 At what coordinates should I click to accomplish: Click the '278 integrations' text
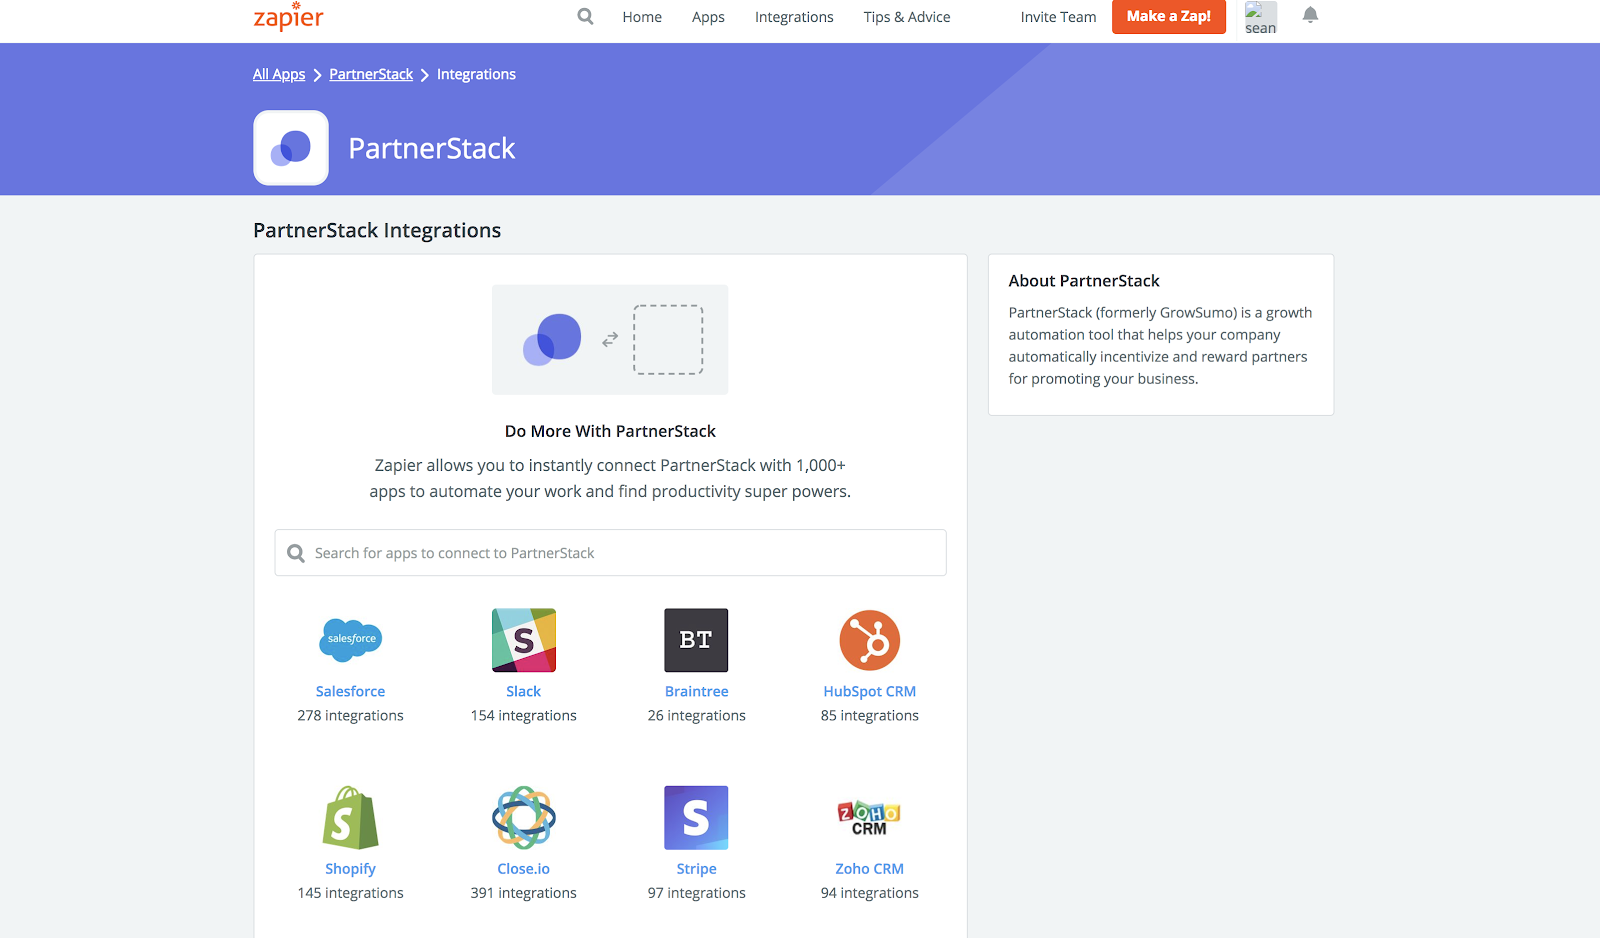pos(350,715)
